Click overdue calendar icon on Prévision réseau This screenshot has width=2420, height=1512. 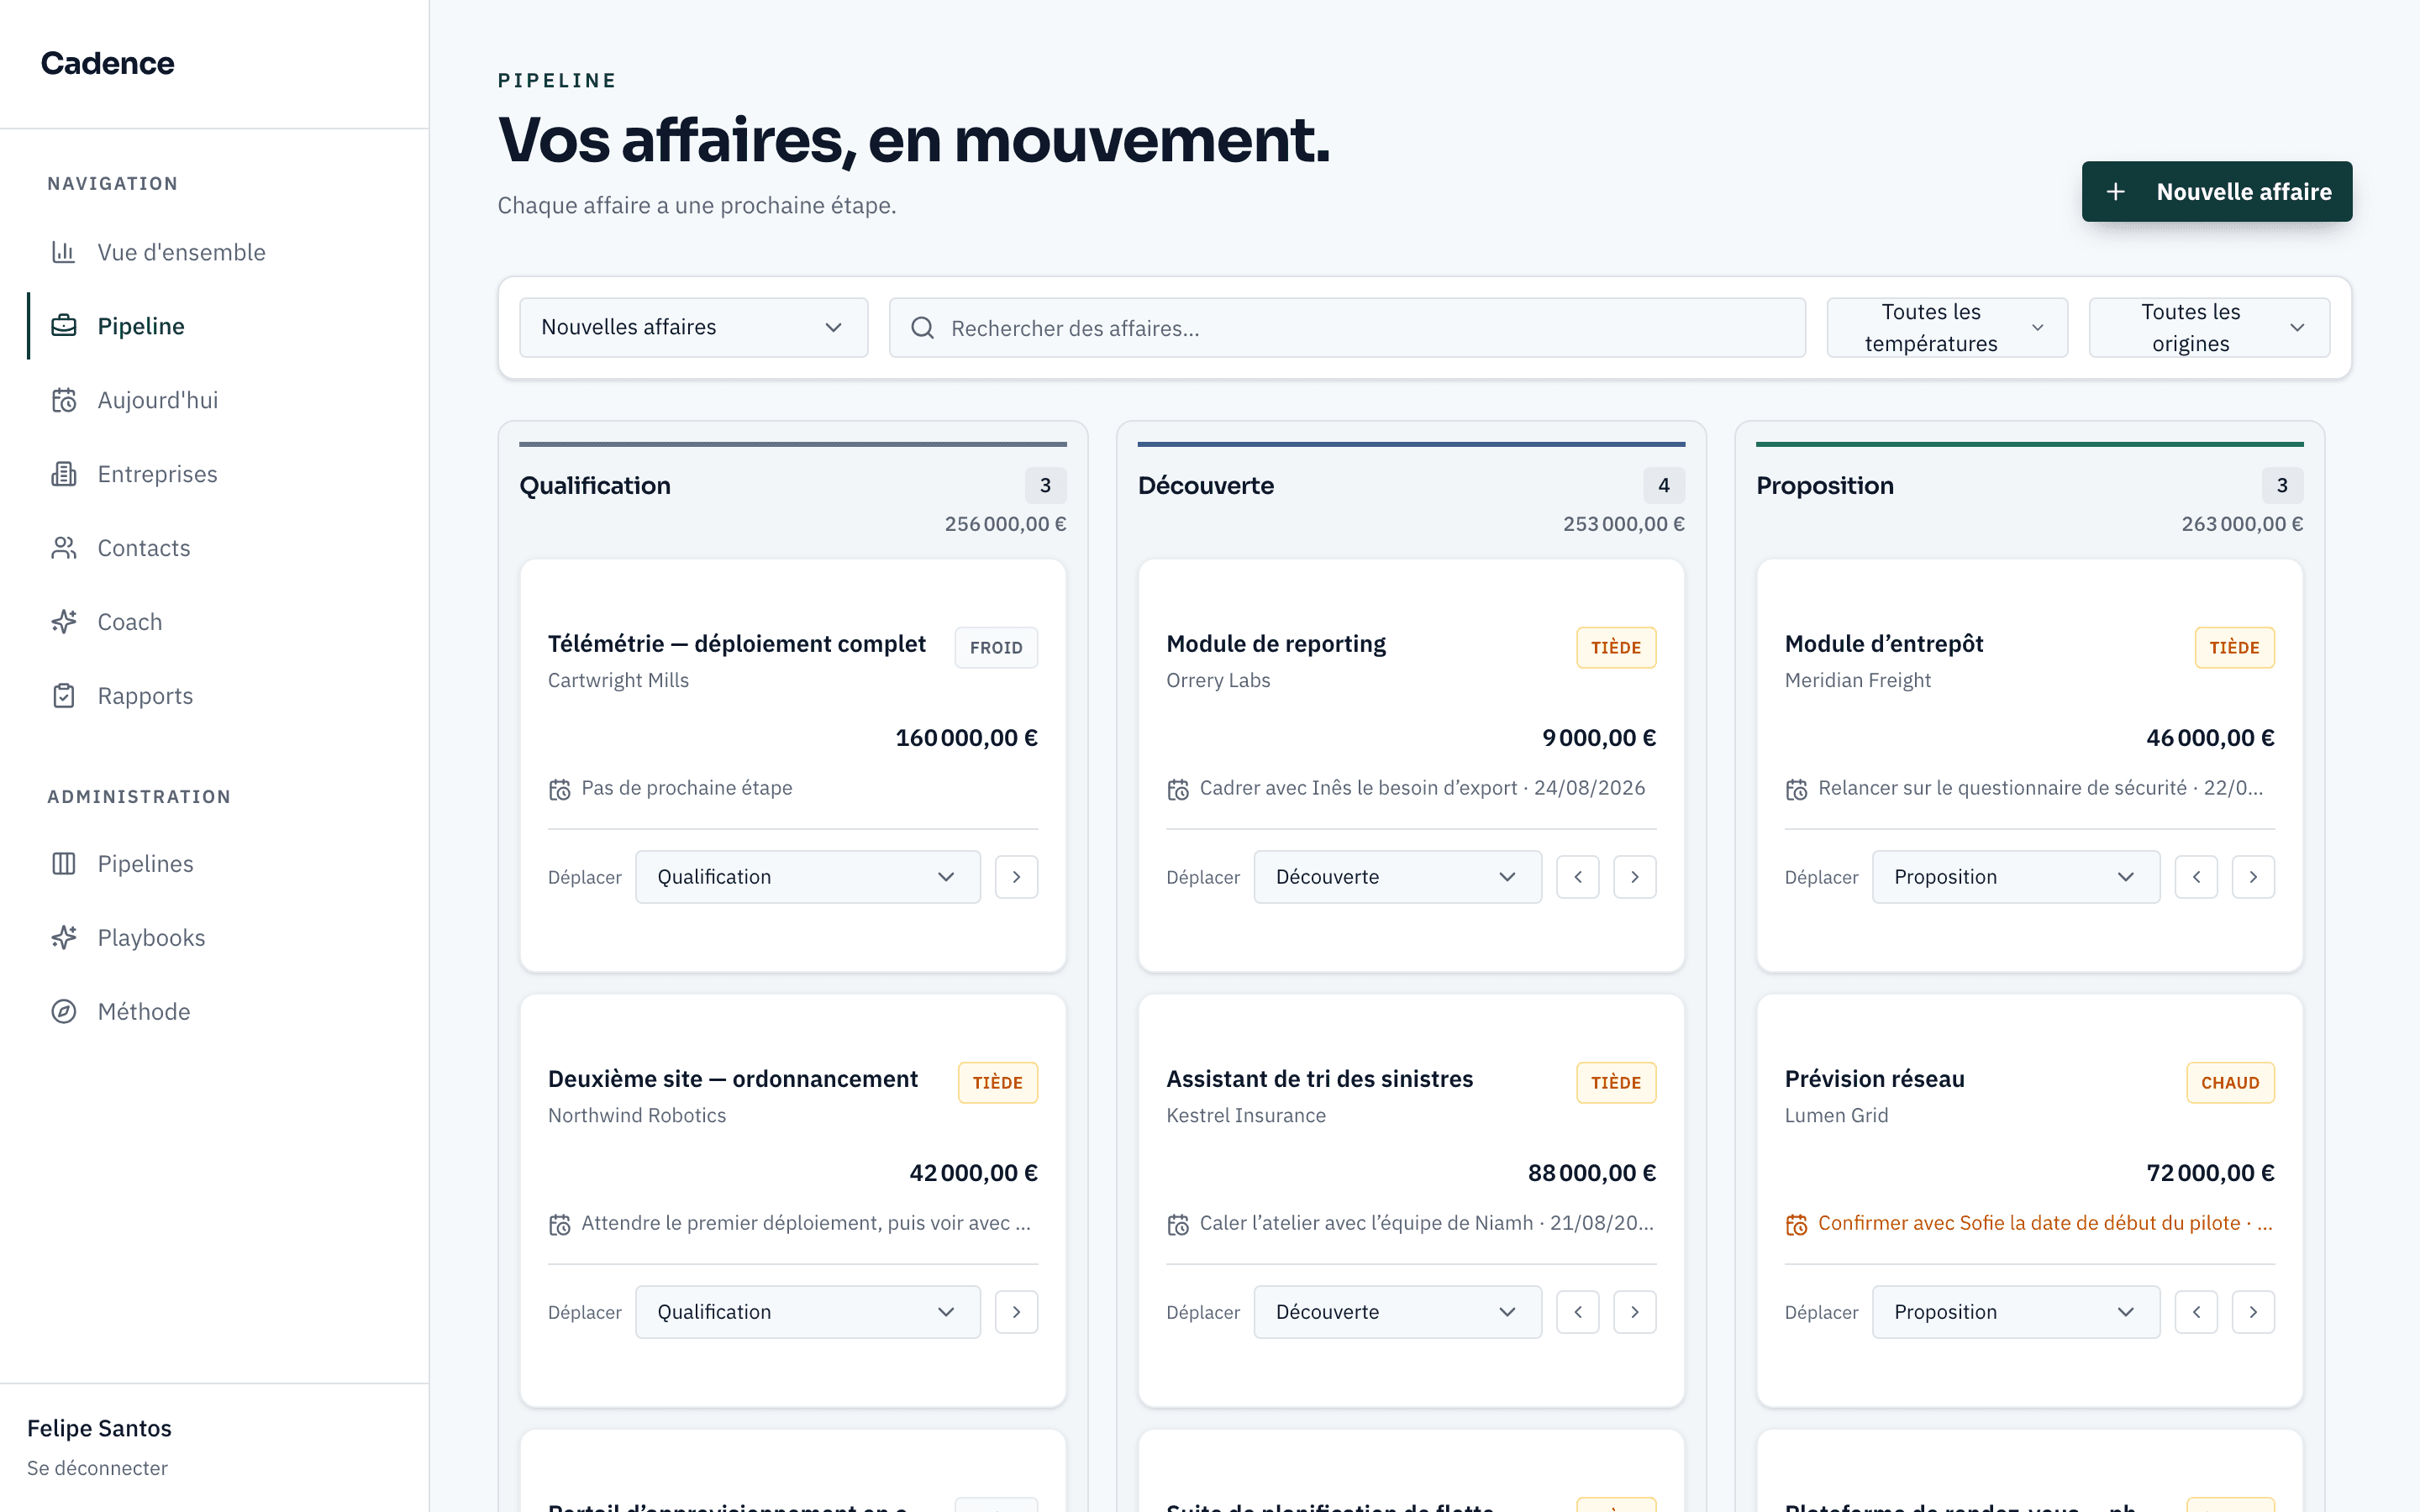tap(1797, 1225)
